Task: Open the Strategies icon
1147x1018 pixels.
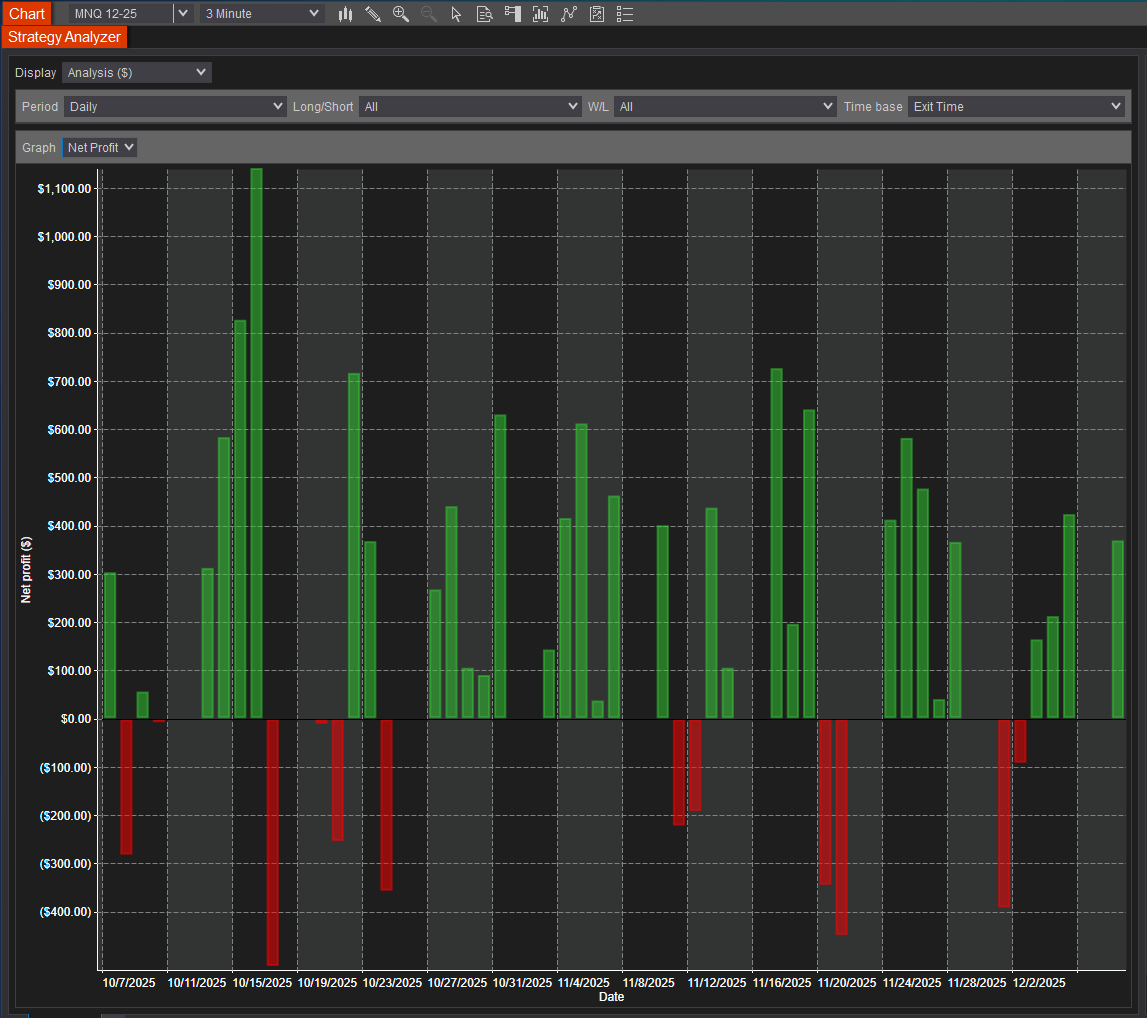Action: (x=597, y=14)
